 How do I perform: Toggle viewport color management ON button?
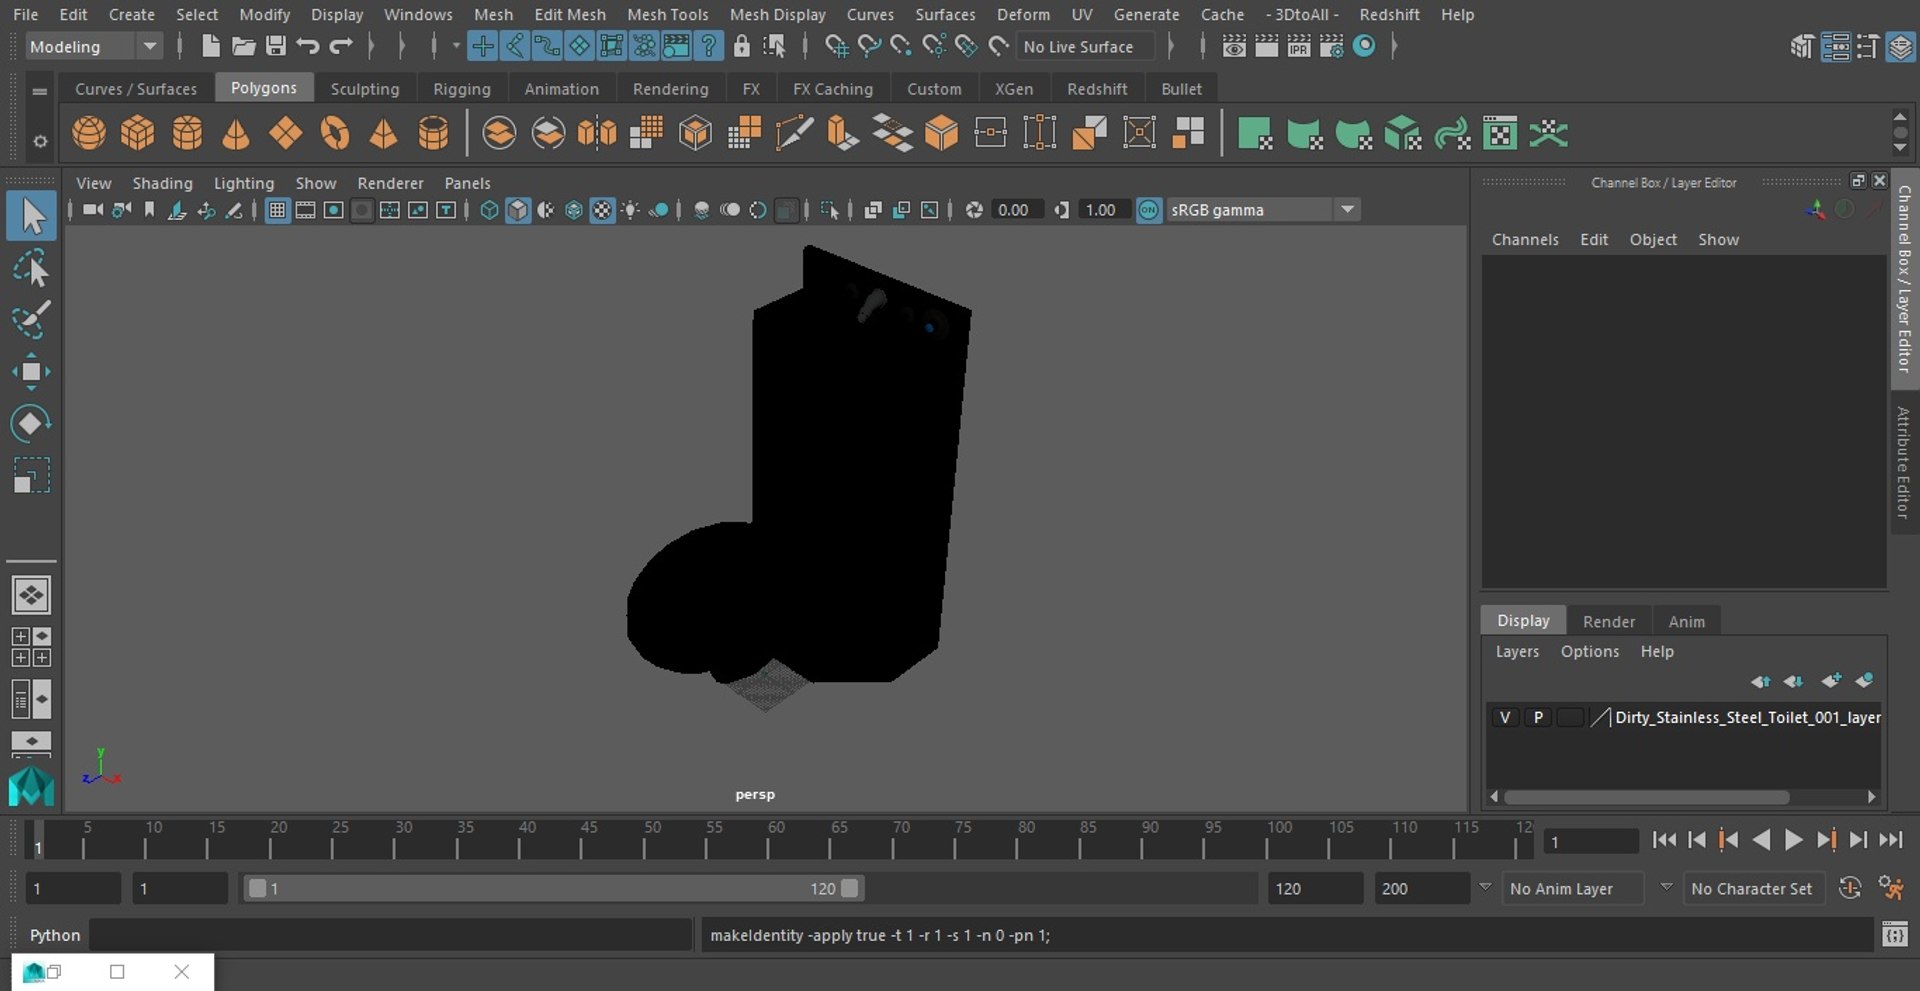click(1149, 210)
